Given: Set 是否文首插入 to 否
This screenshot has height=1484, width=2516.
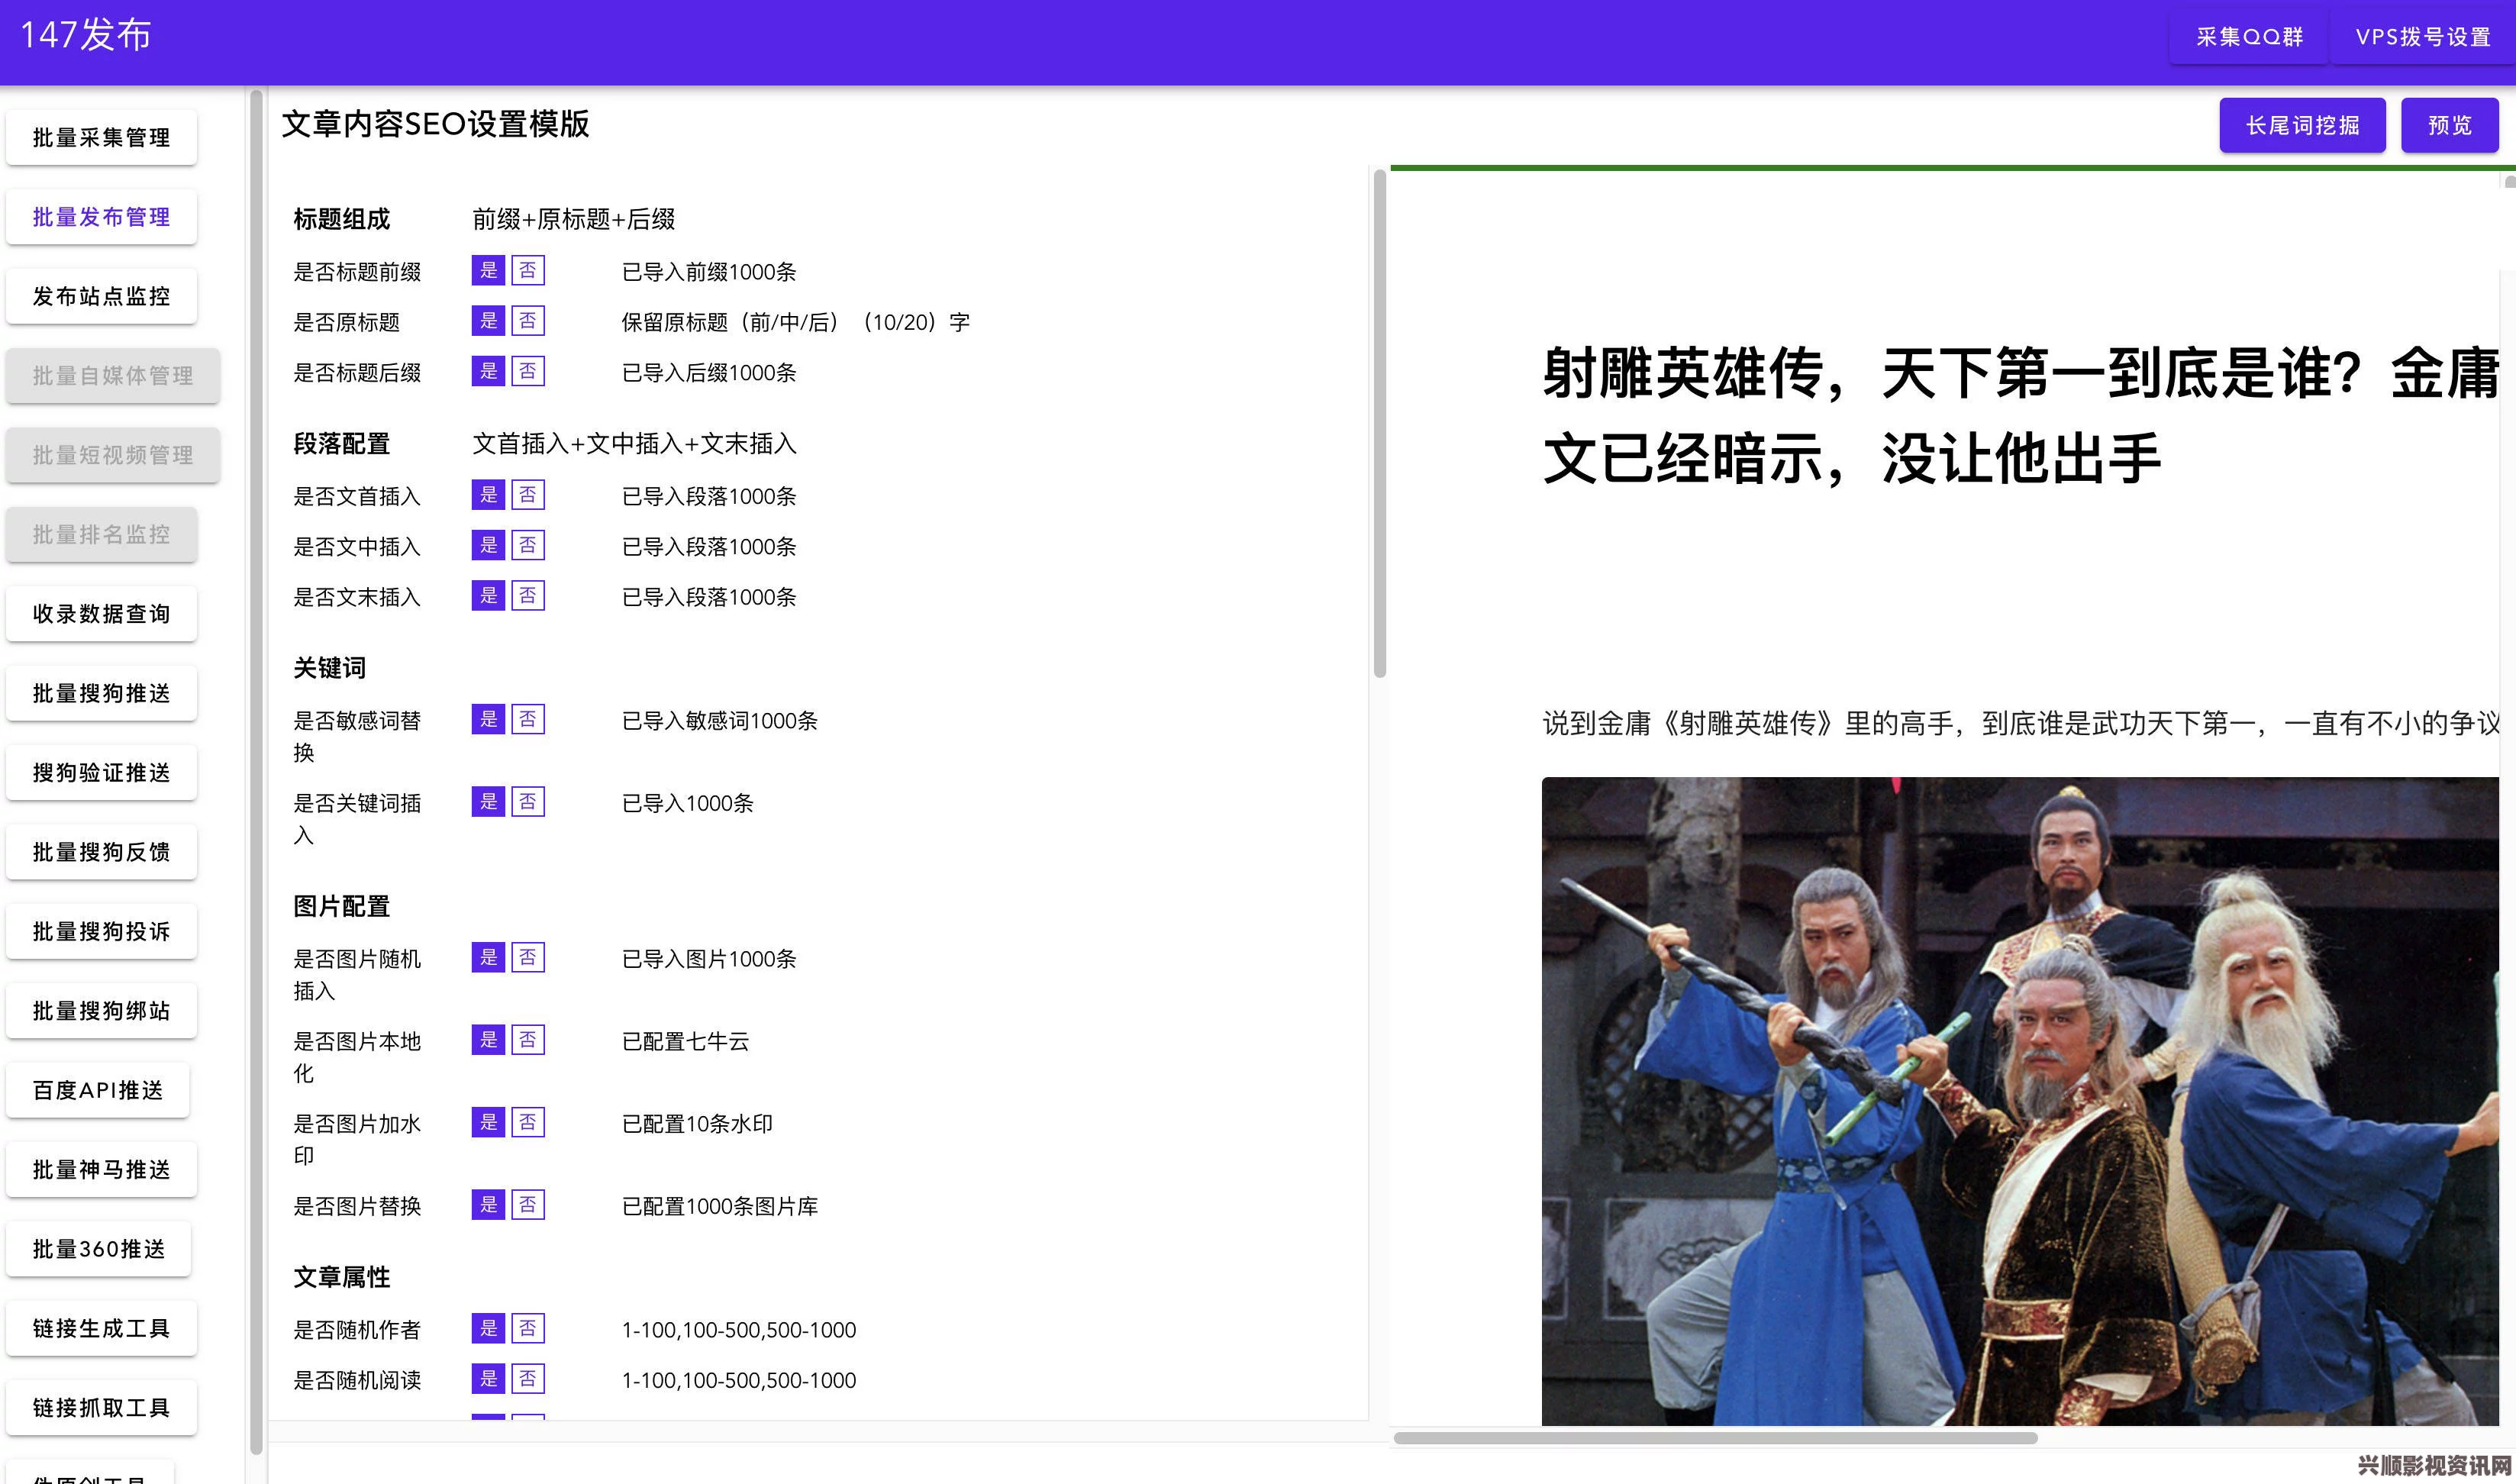Looking at the screenshot, I should click(528, 495).
